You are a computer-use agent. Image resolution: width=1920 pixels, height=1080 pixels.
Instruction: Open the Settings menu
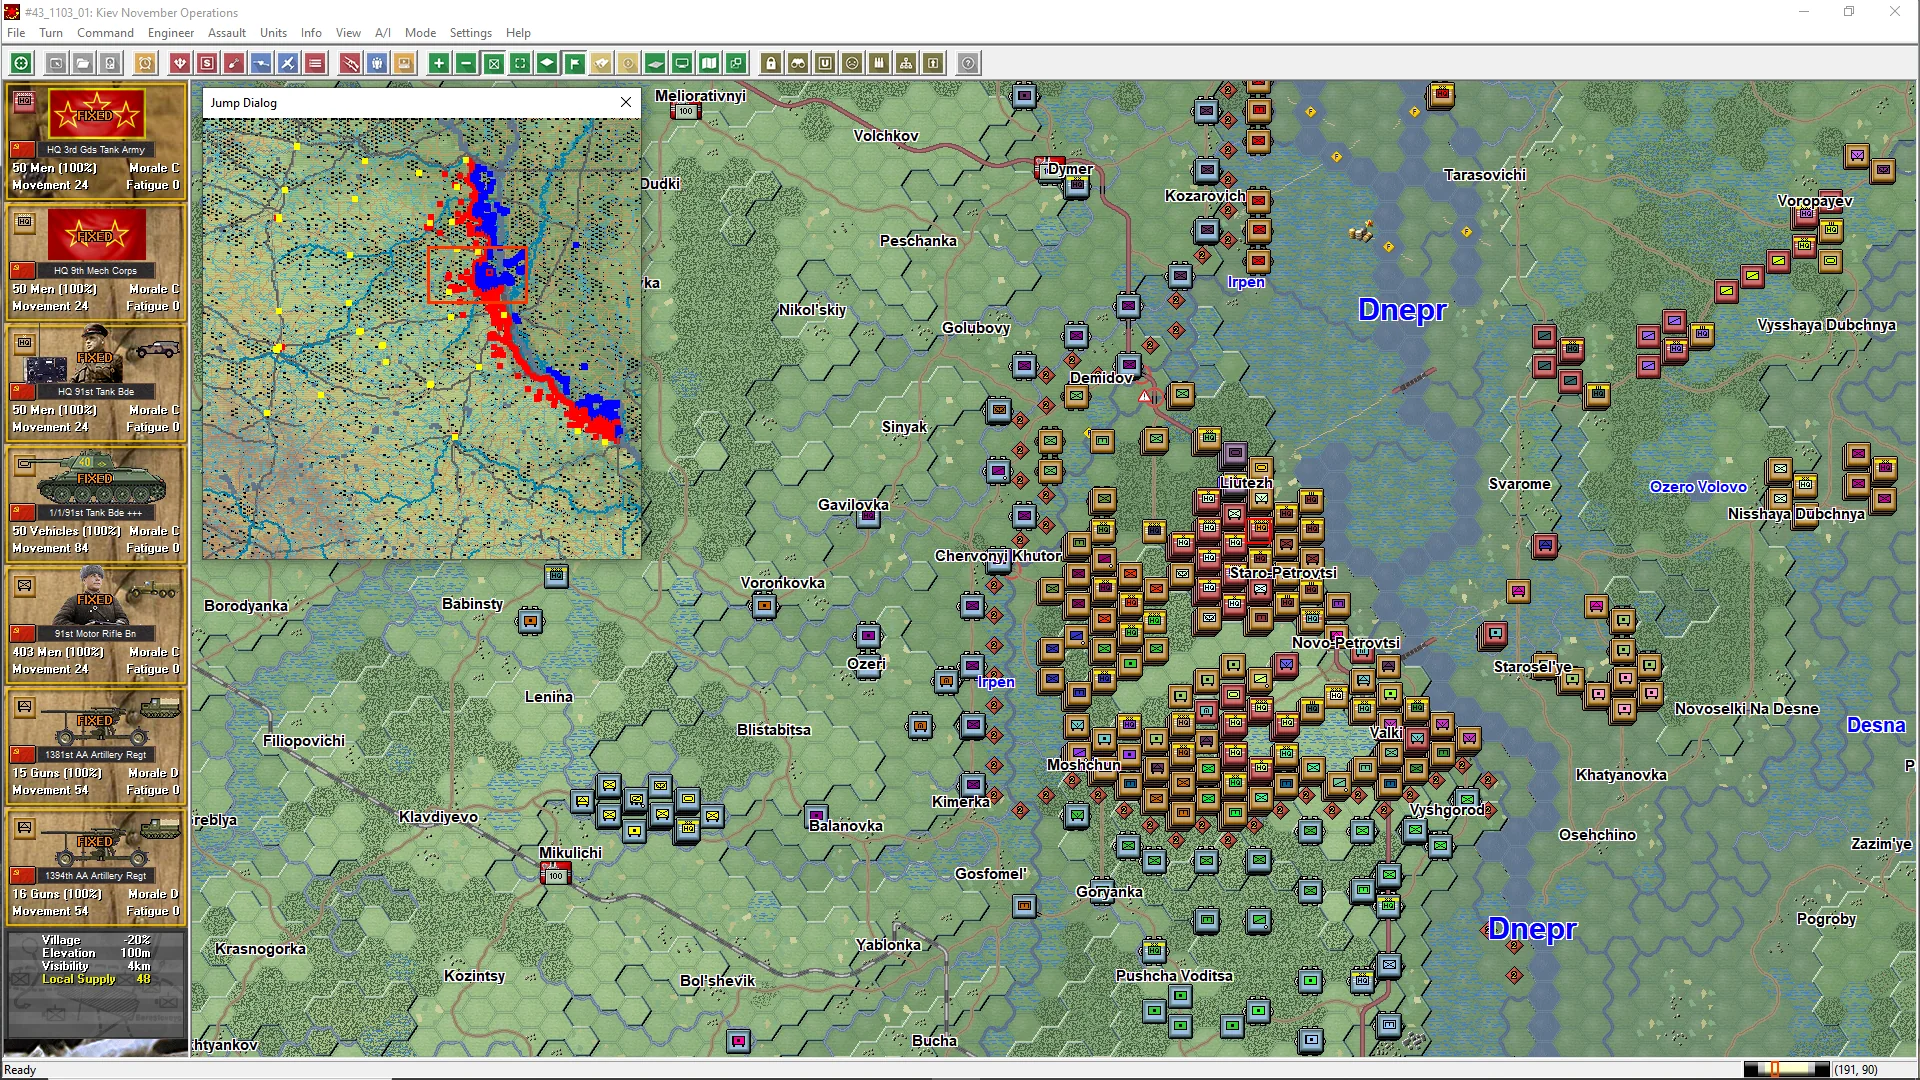470,33
